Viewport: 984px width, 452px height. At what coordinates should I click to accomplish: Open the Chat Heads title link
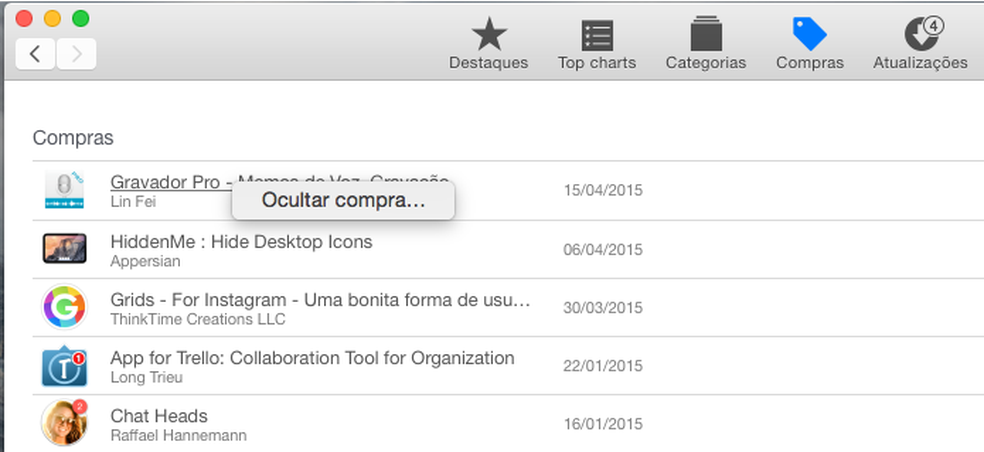(x=159, y=416)
